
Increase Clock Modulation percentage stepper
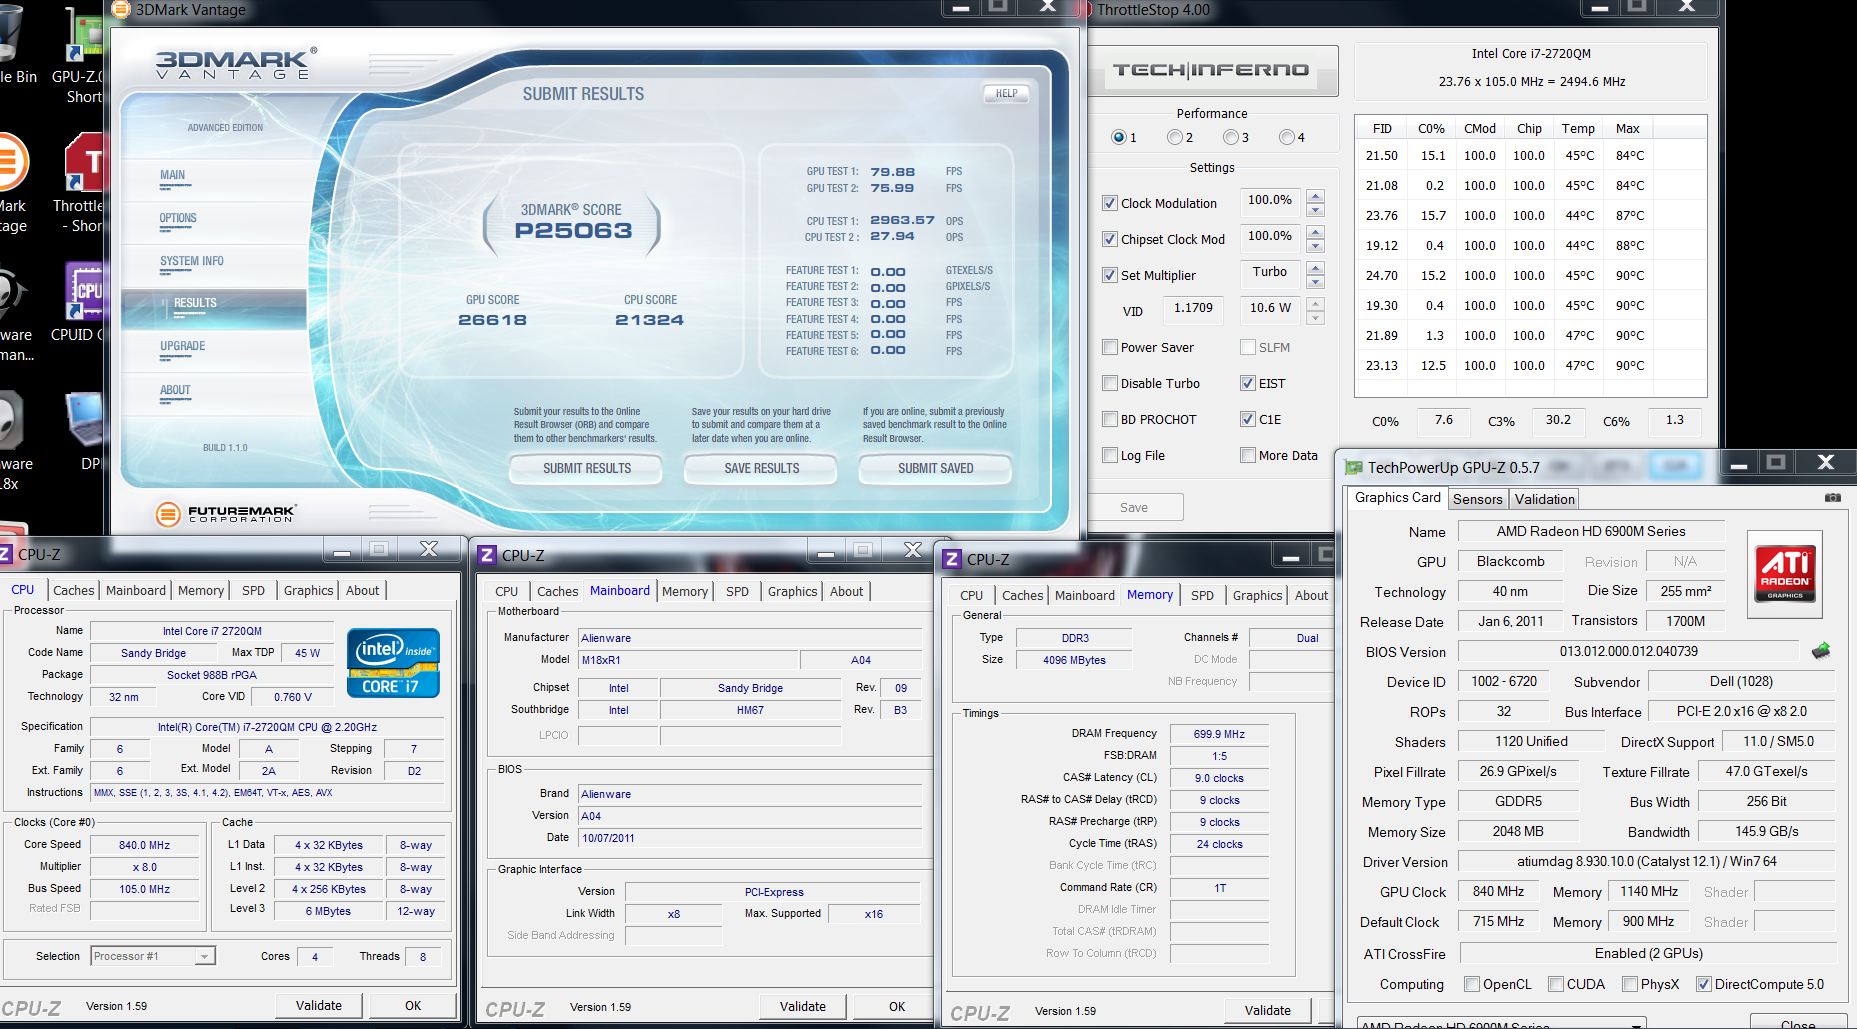point(1316,196)
